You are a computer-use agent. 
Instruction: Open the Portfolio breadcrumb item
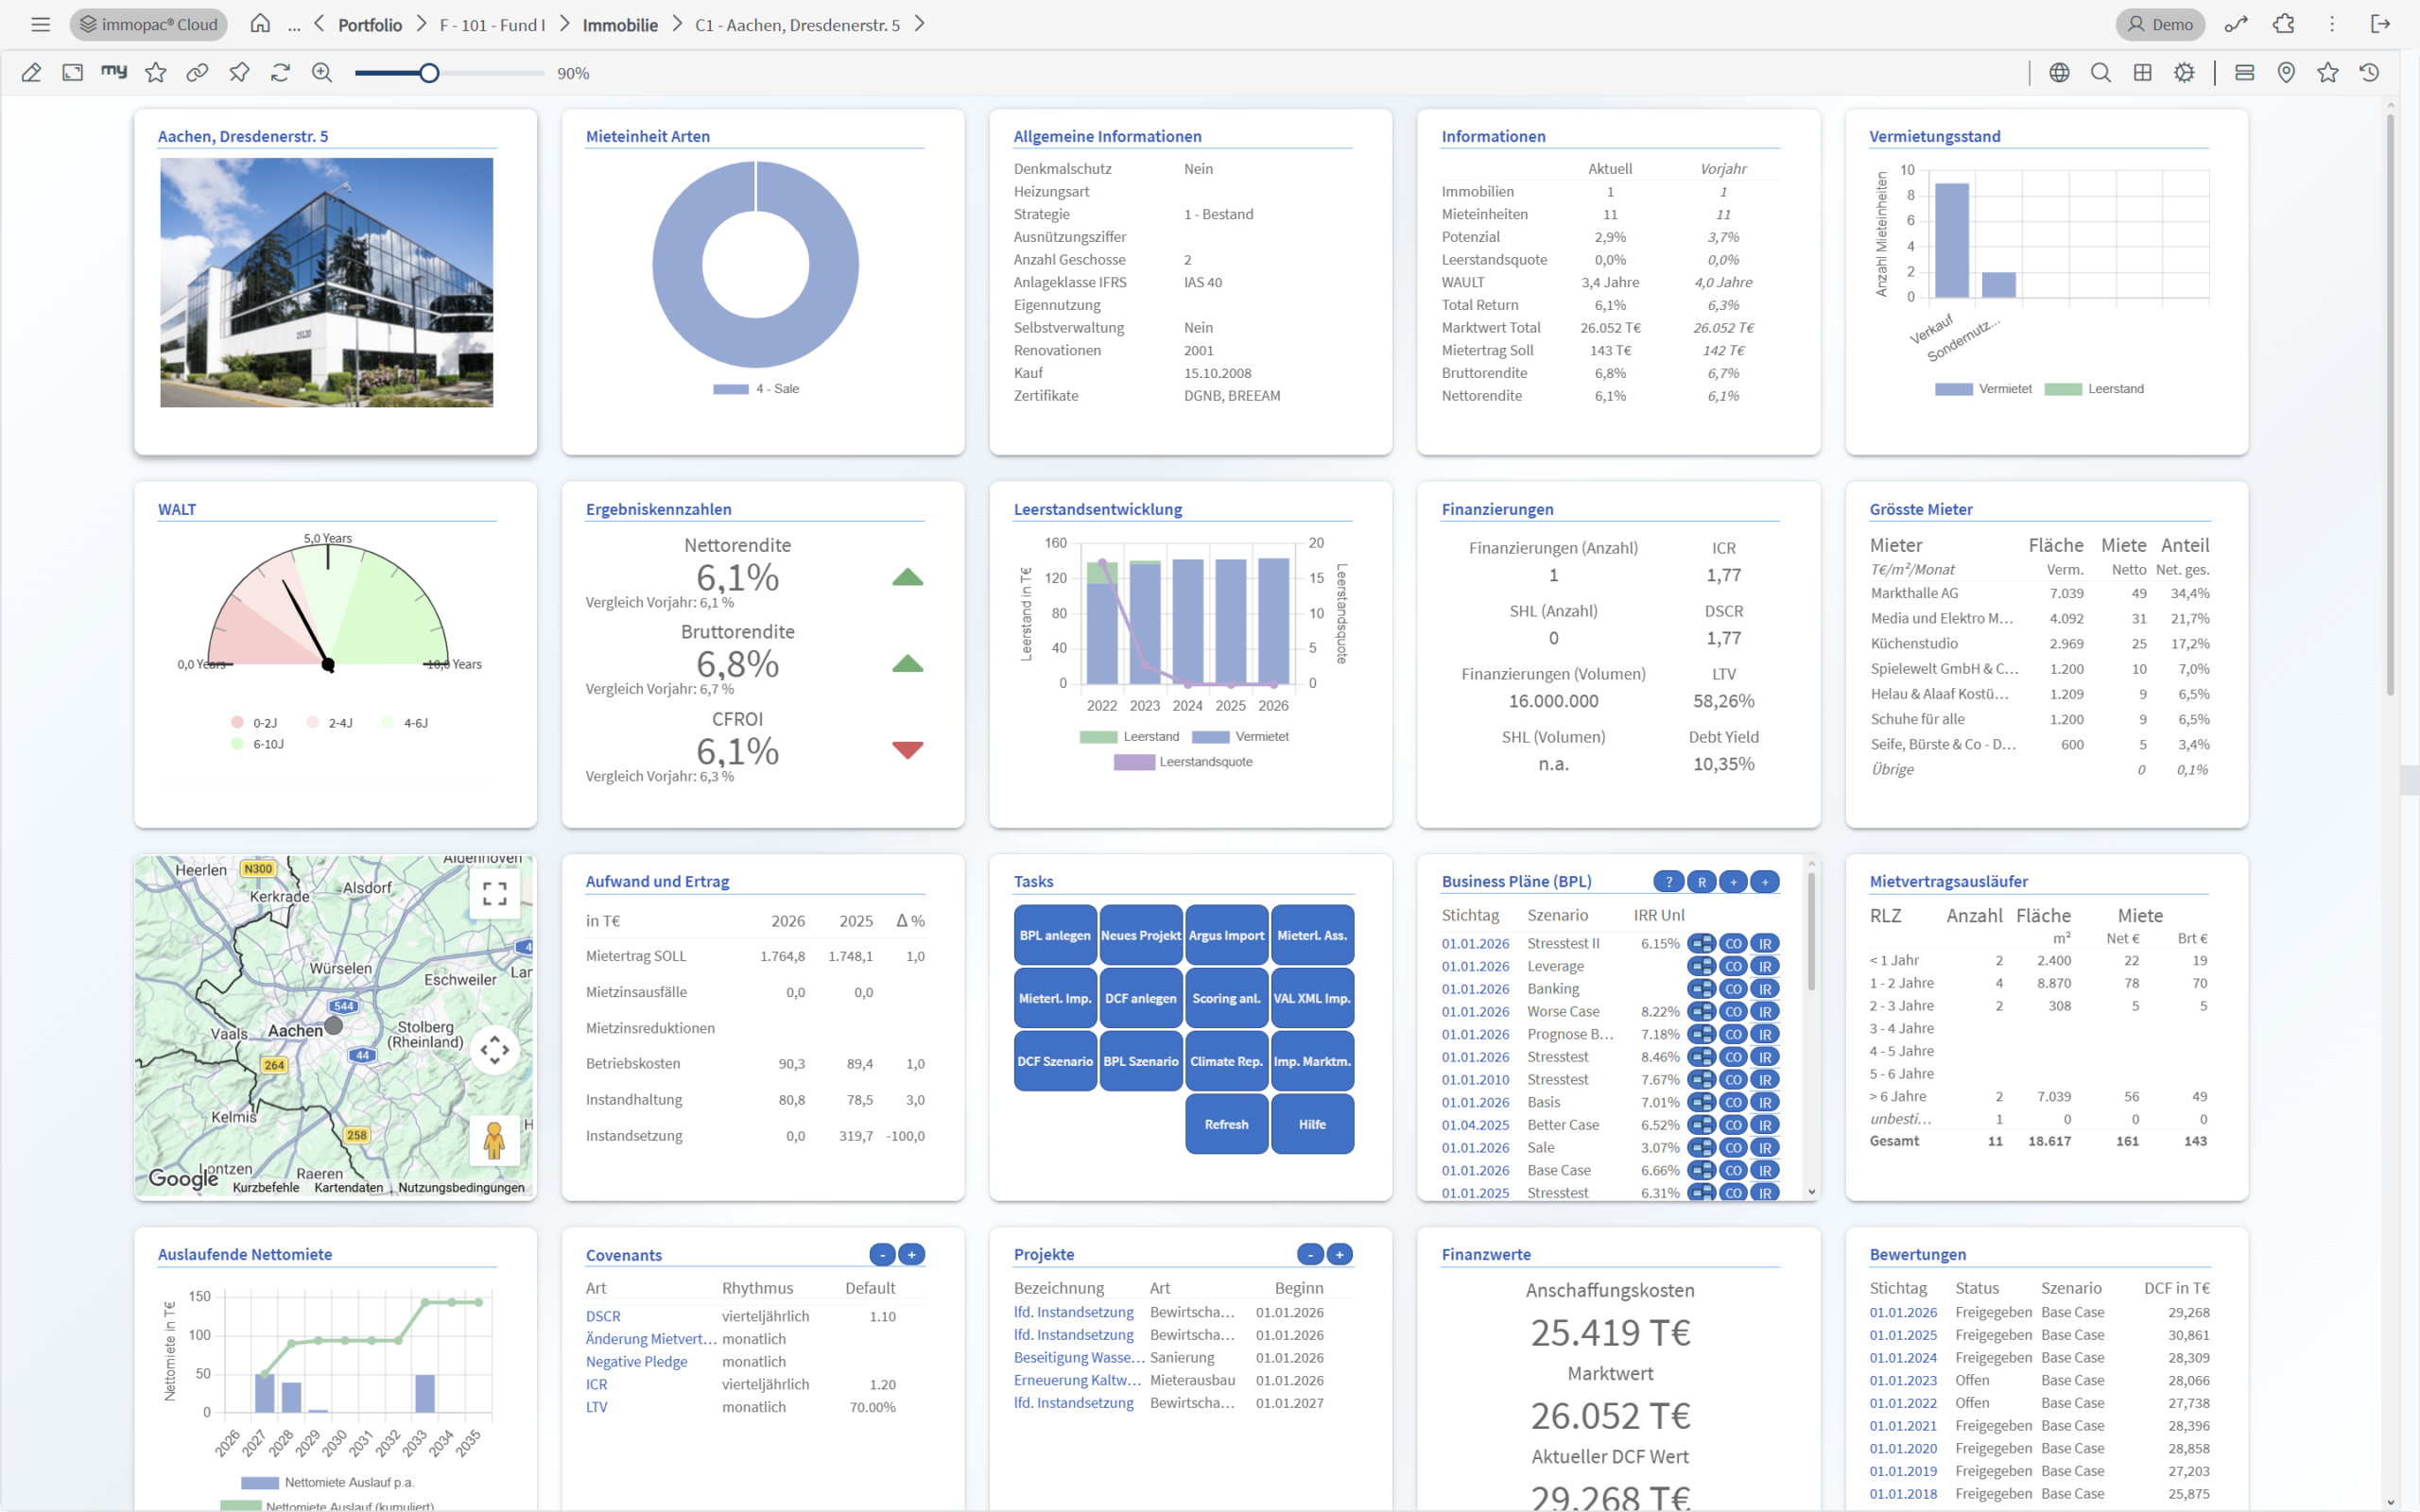tap(370, 25)
